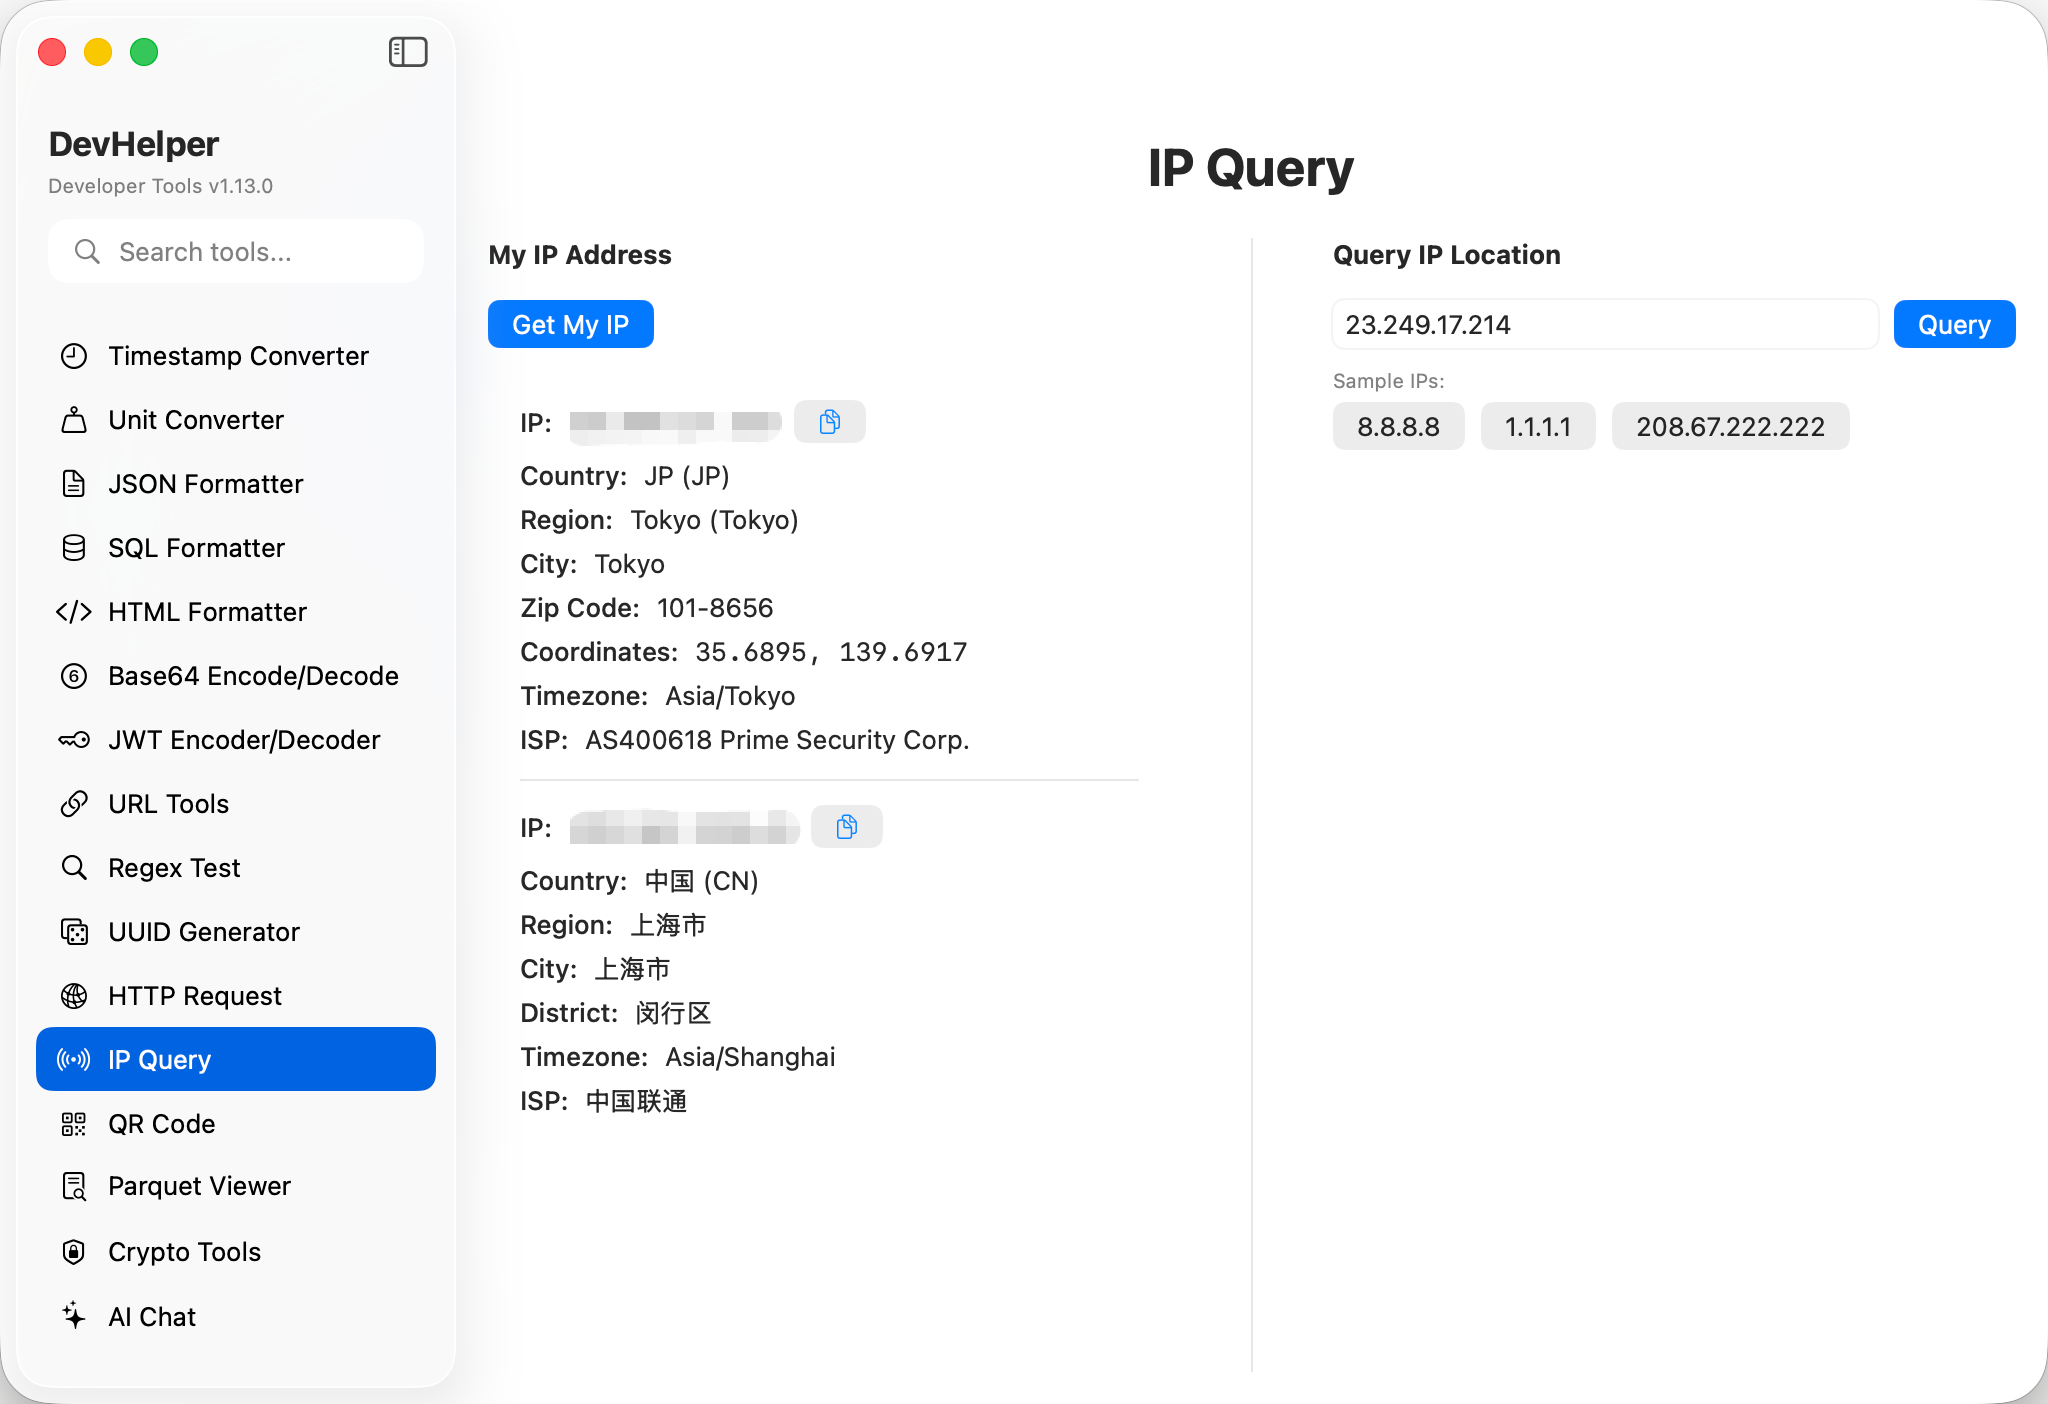Click the SQL Formatter database icon
Image resolution: width=2048 pixels, height=1404 pixels.
[74, 548]
